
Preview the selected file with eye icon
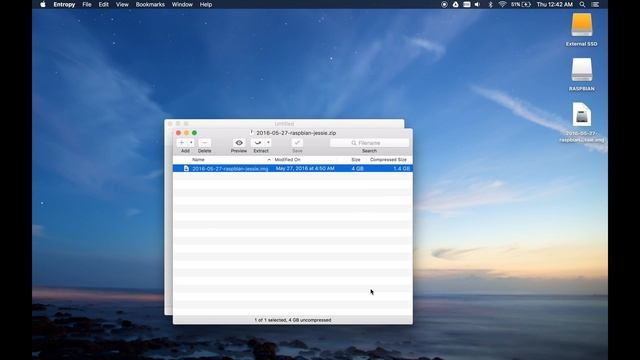(239, 143)
